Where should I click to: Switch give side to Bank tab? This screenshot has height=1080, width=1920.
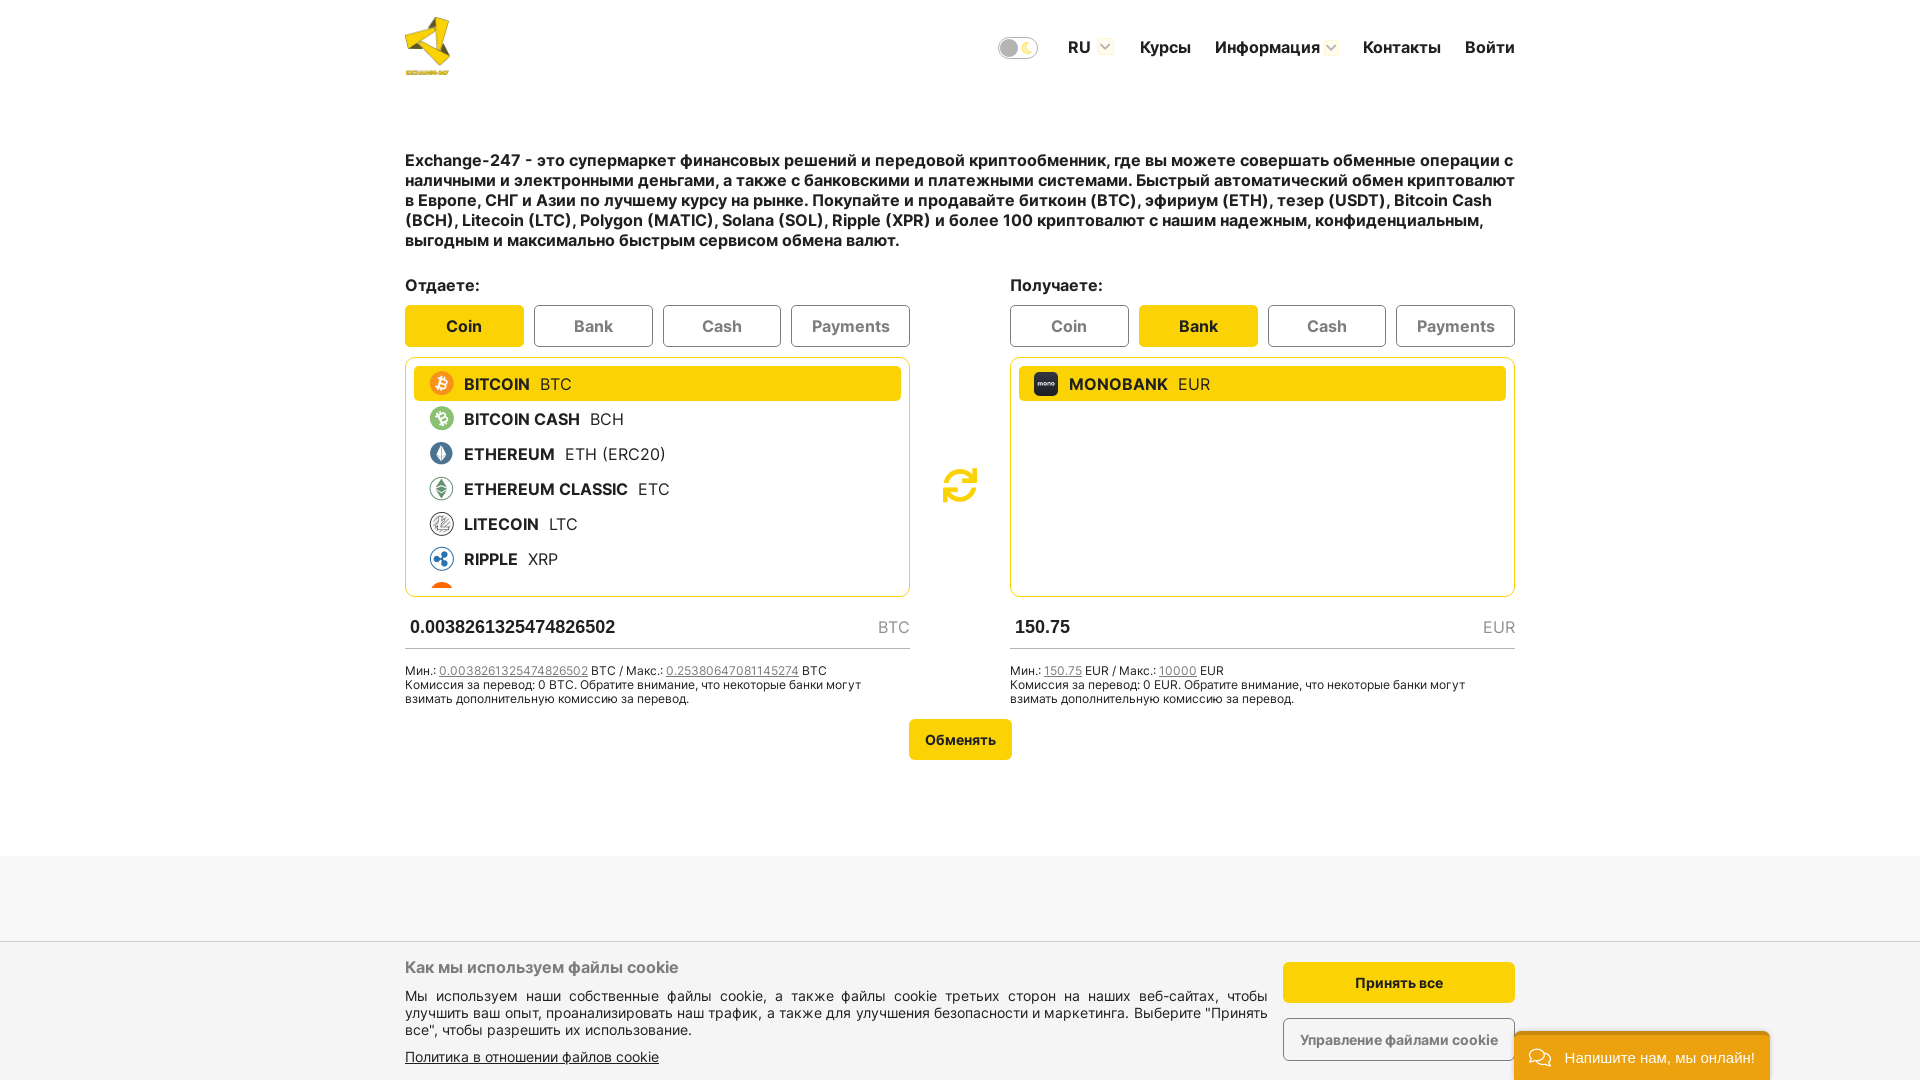[593, 326]
